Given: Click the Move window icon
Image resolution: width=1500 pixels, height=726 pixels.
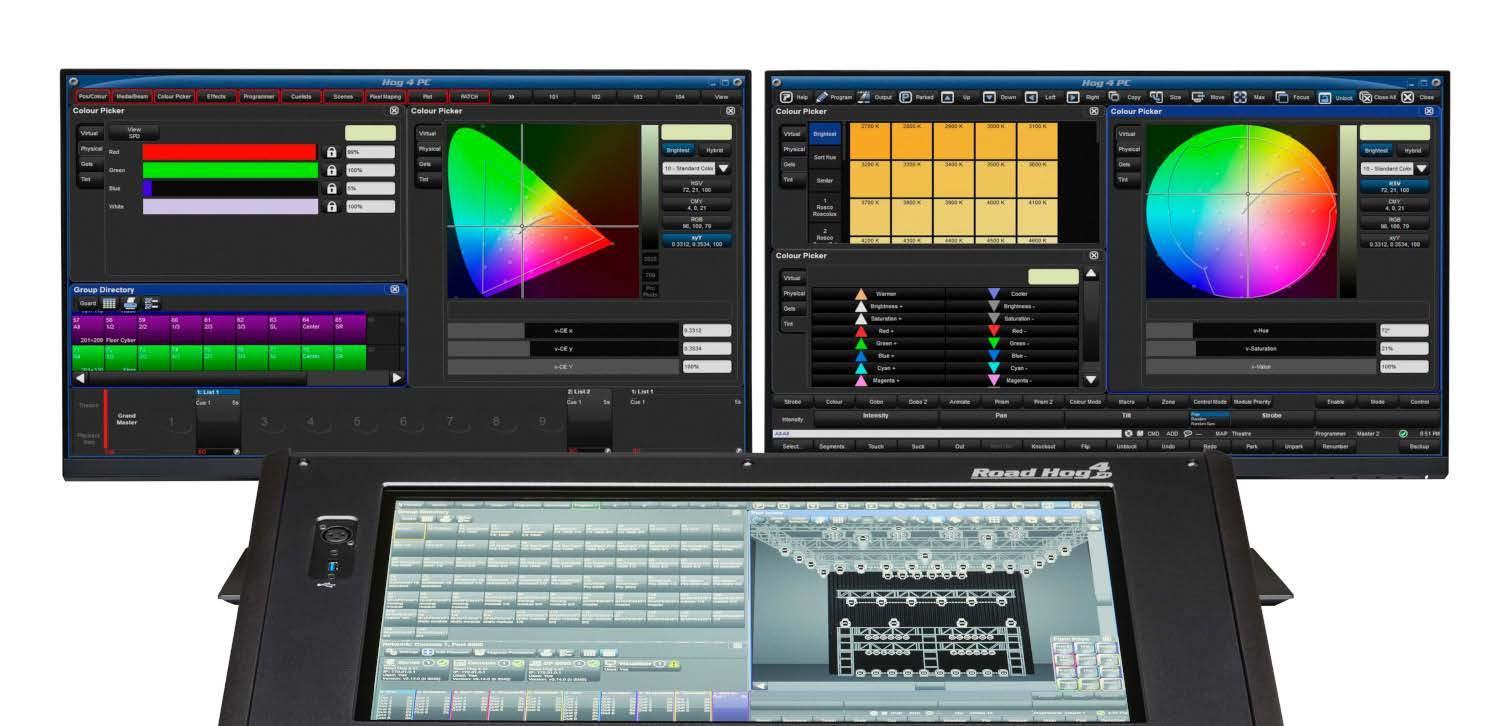Looking at the screenshot, I should [x=1198, y=97].
